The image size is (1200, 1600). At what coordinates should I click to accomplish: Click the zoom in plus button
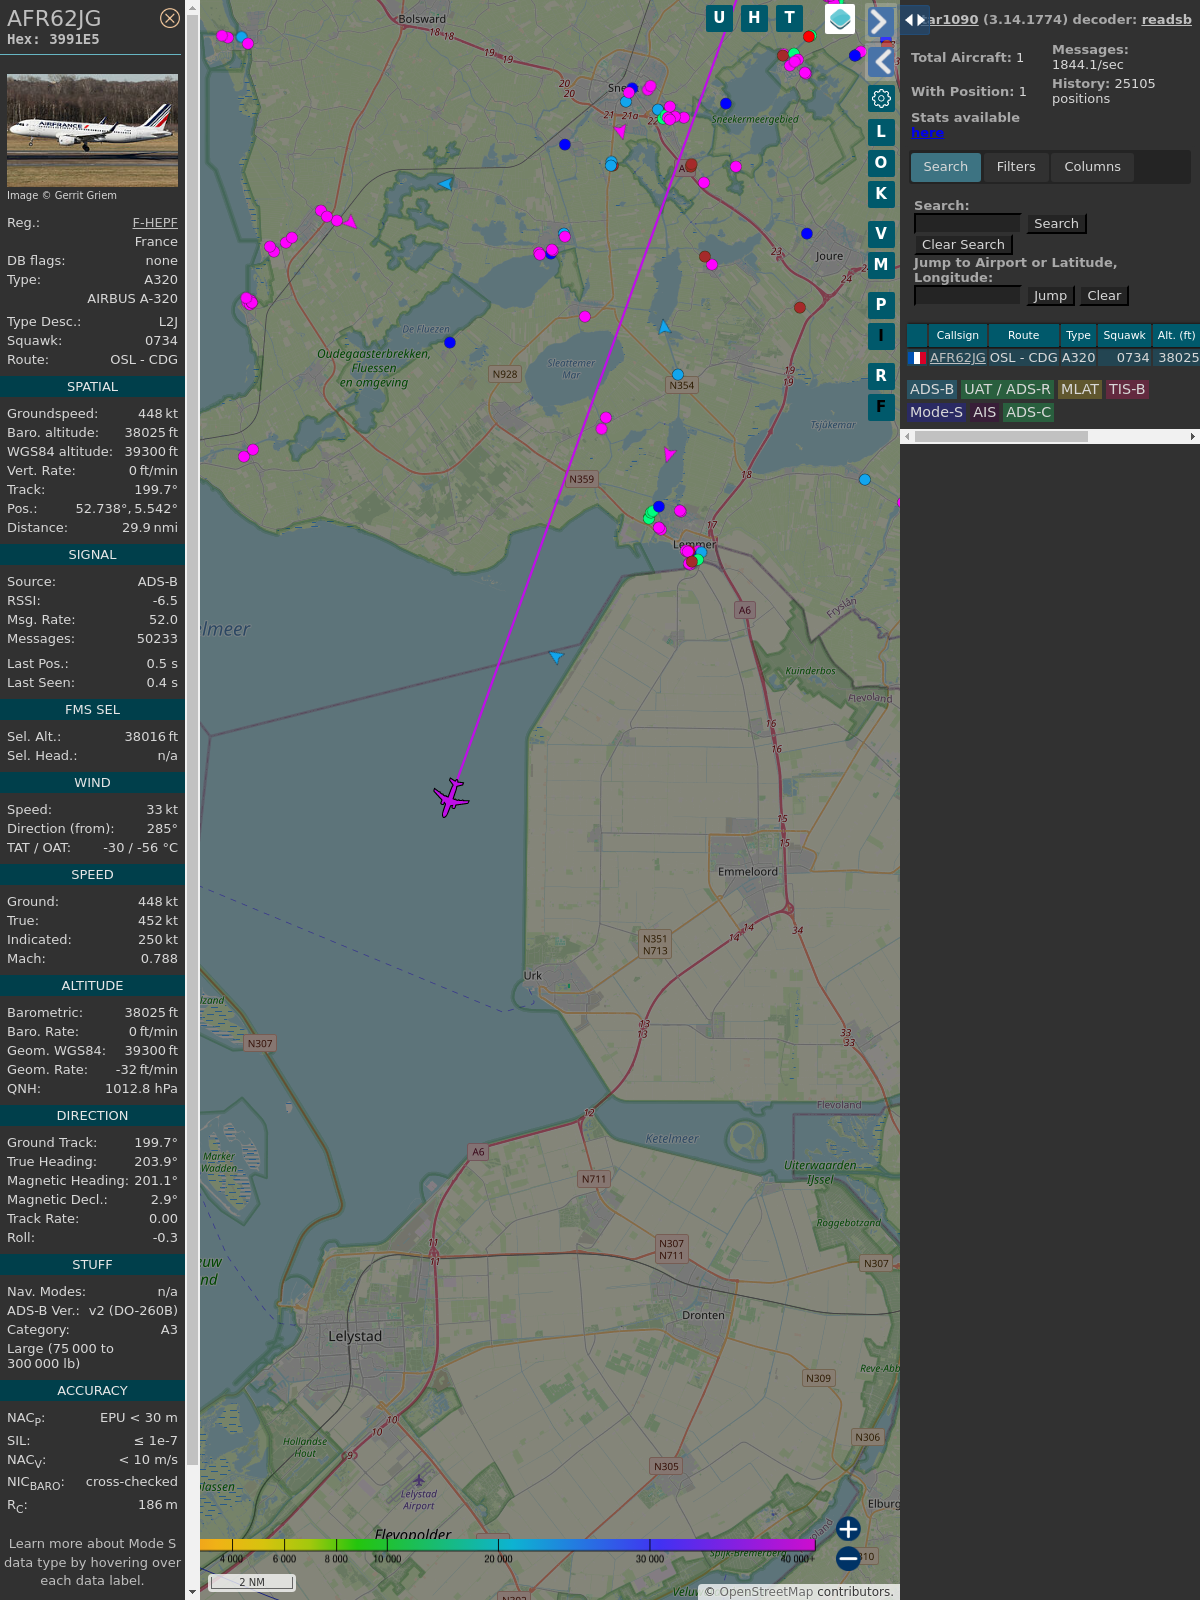[x=848, y=1529]
